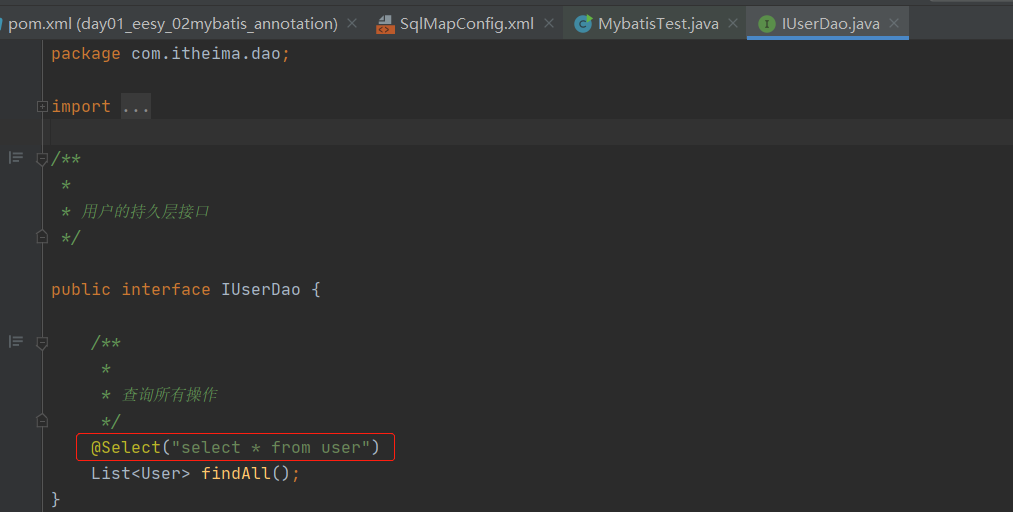
Task: Click the comment text 用户的持久层接口
Action: [x=145, y=212]
